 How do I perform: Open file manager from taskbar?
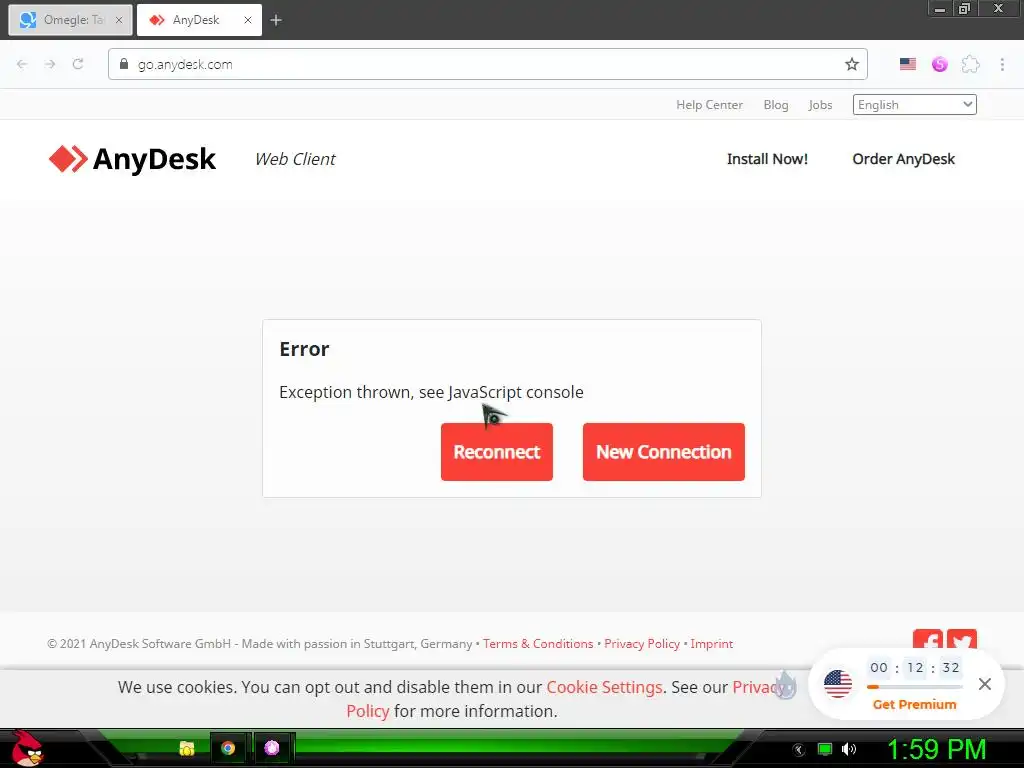click(187, 748)
